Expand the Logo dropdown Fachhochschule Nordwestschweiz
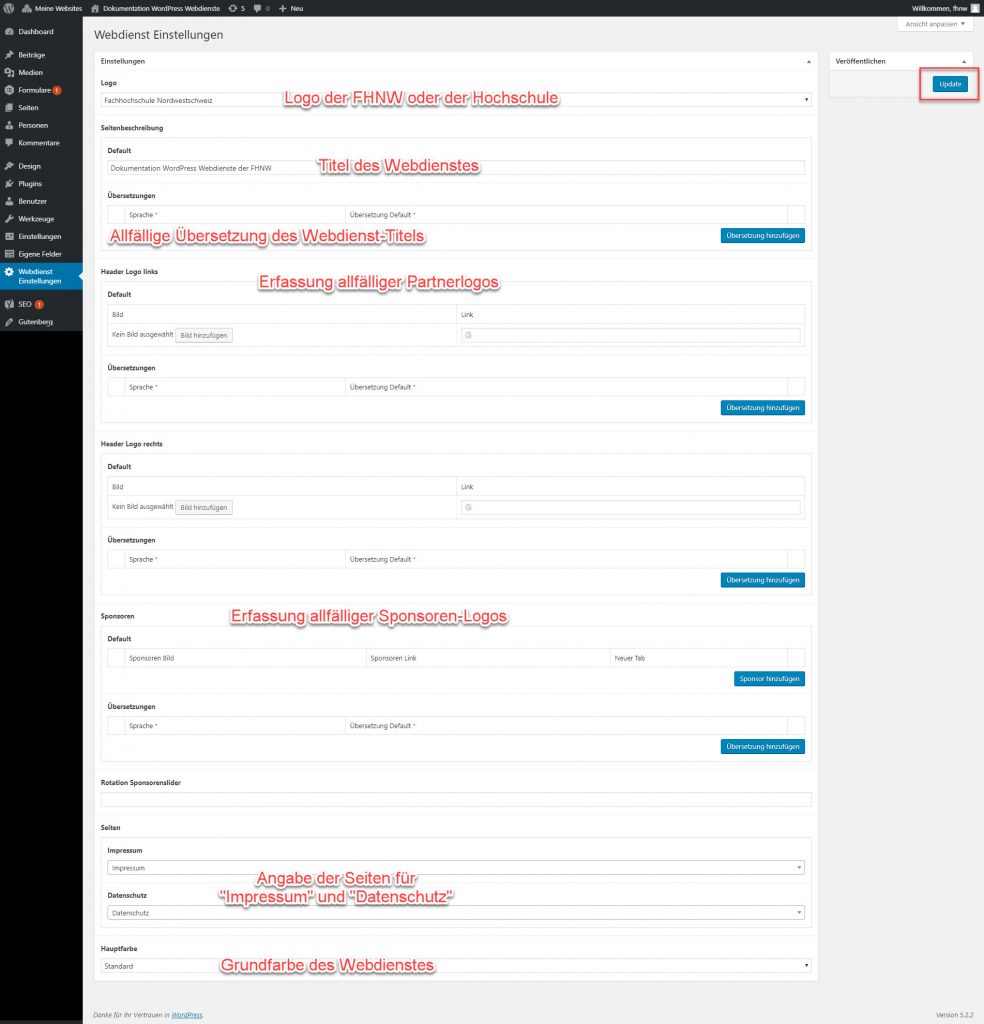This screenshot has height=1024, width=984. tap(456, 100)
